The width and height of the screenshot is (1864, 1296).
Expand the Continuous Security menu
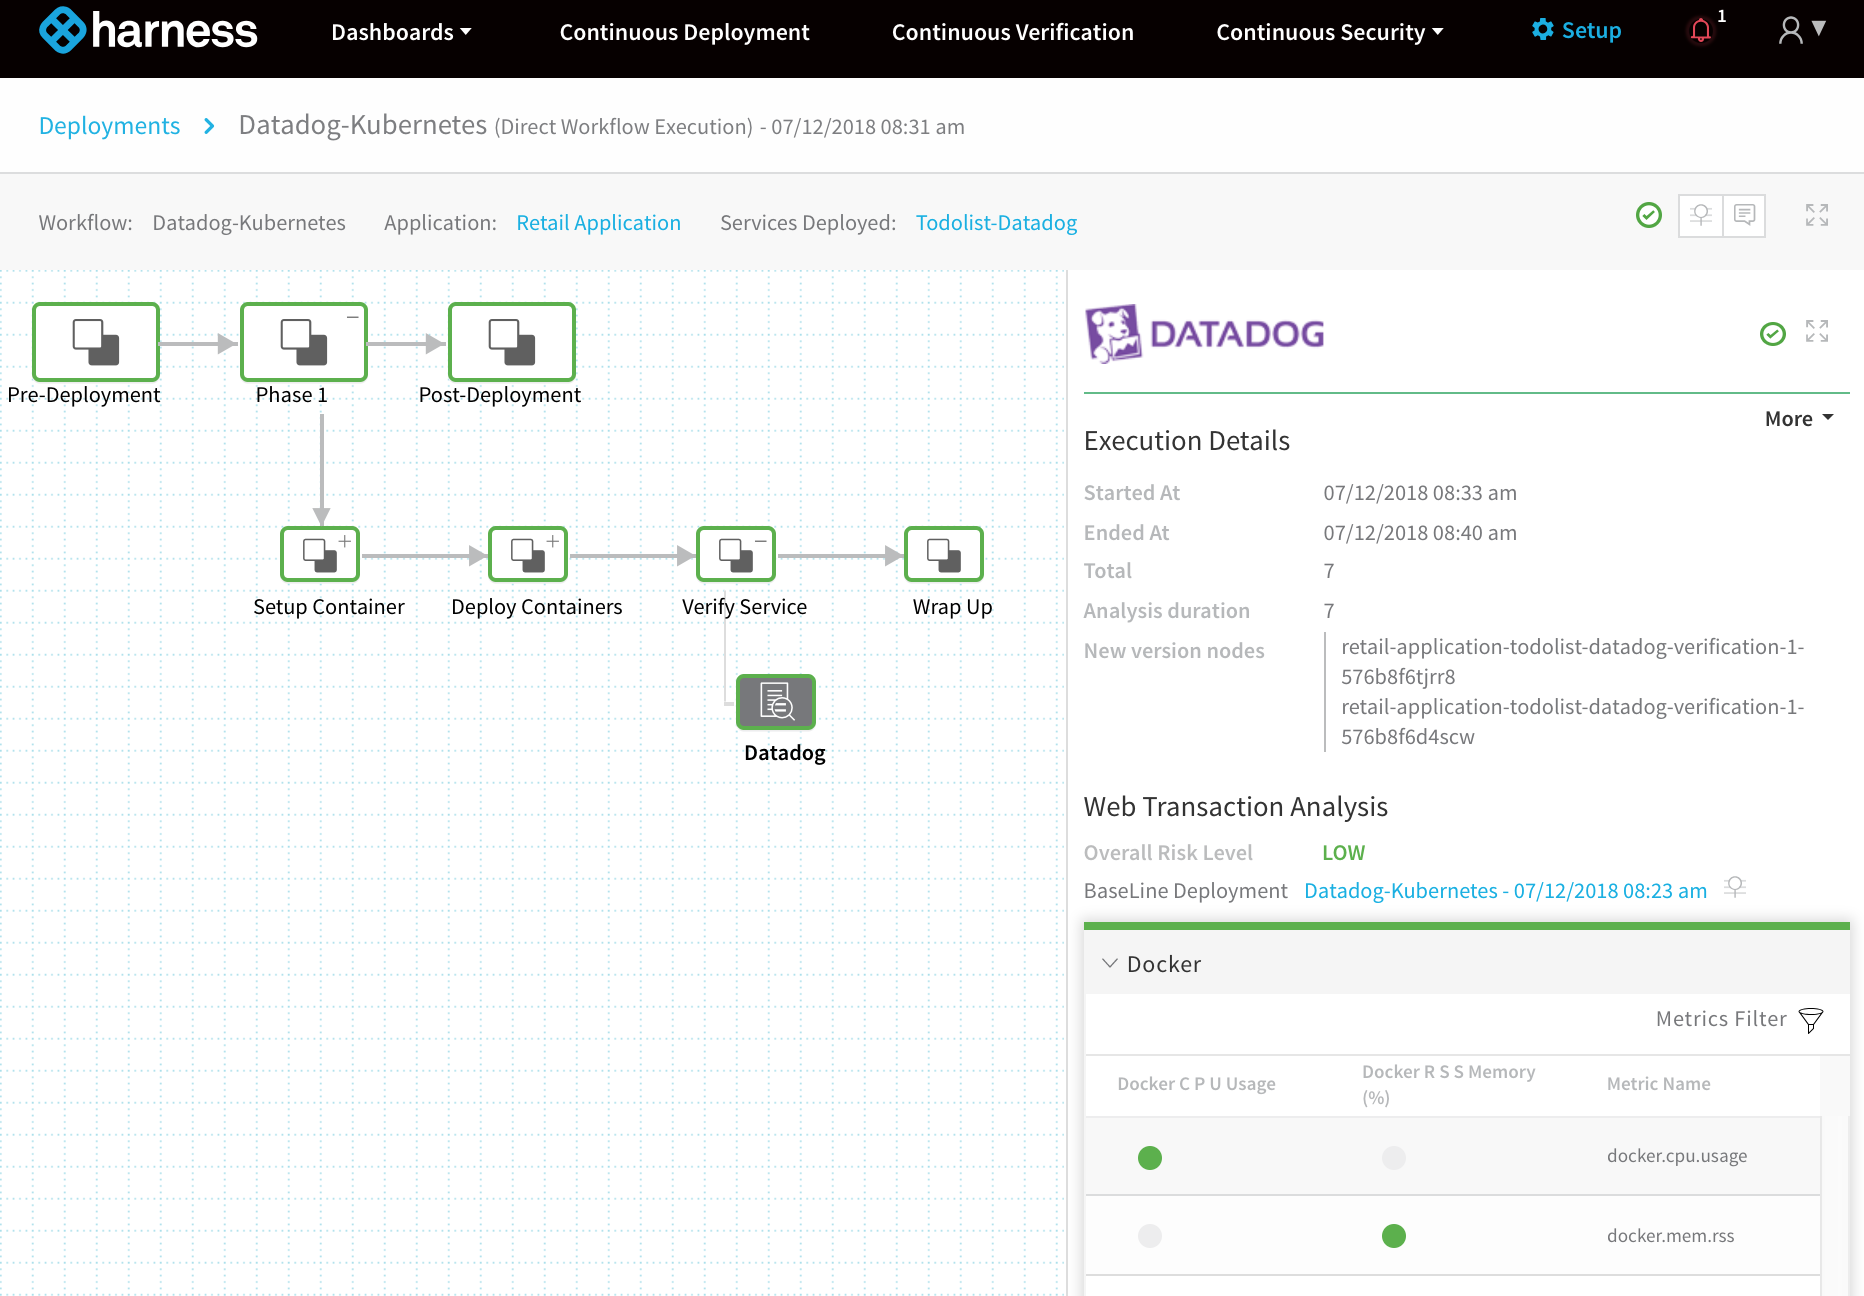[x=1329, y=32]
